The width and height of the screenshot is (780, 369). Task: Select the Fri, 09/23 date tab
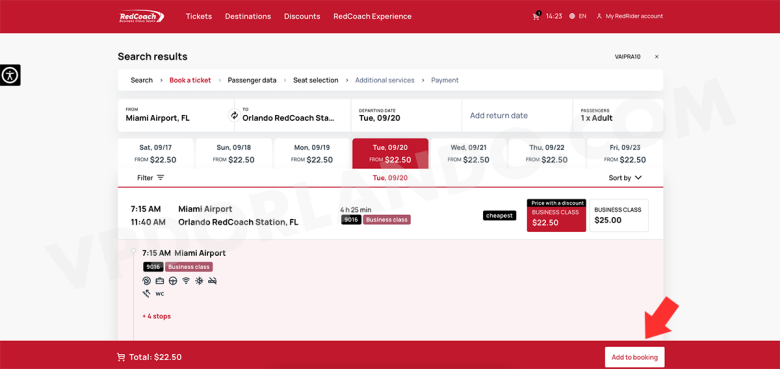point(625,154)
